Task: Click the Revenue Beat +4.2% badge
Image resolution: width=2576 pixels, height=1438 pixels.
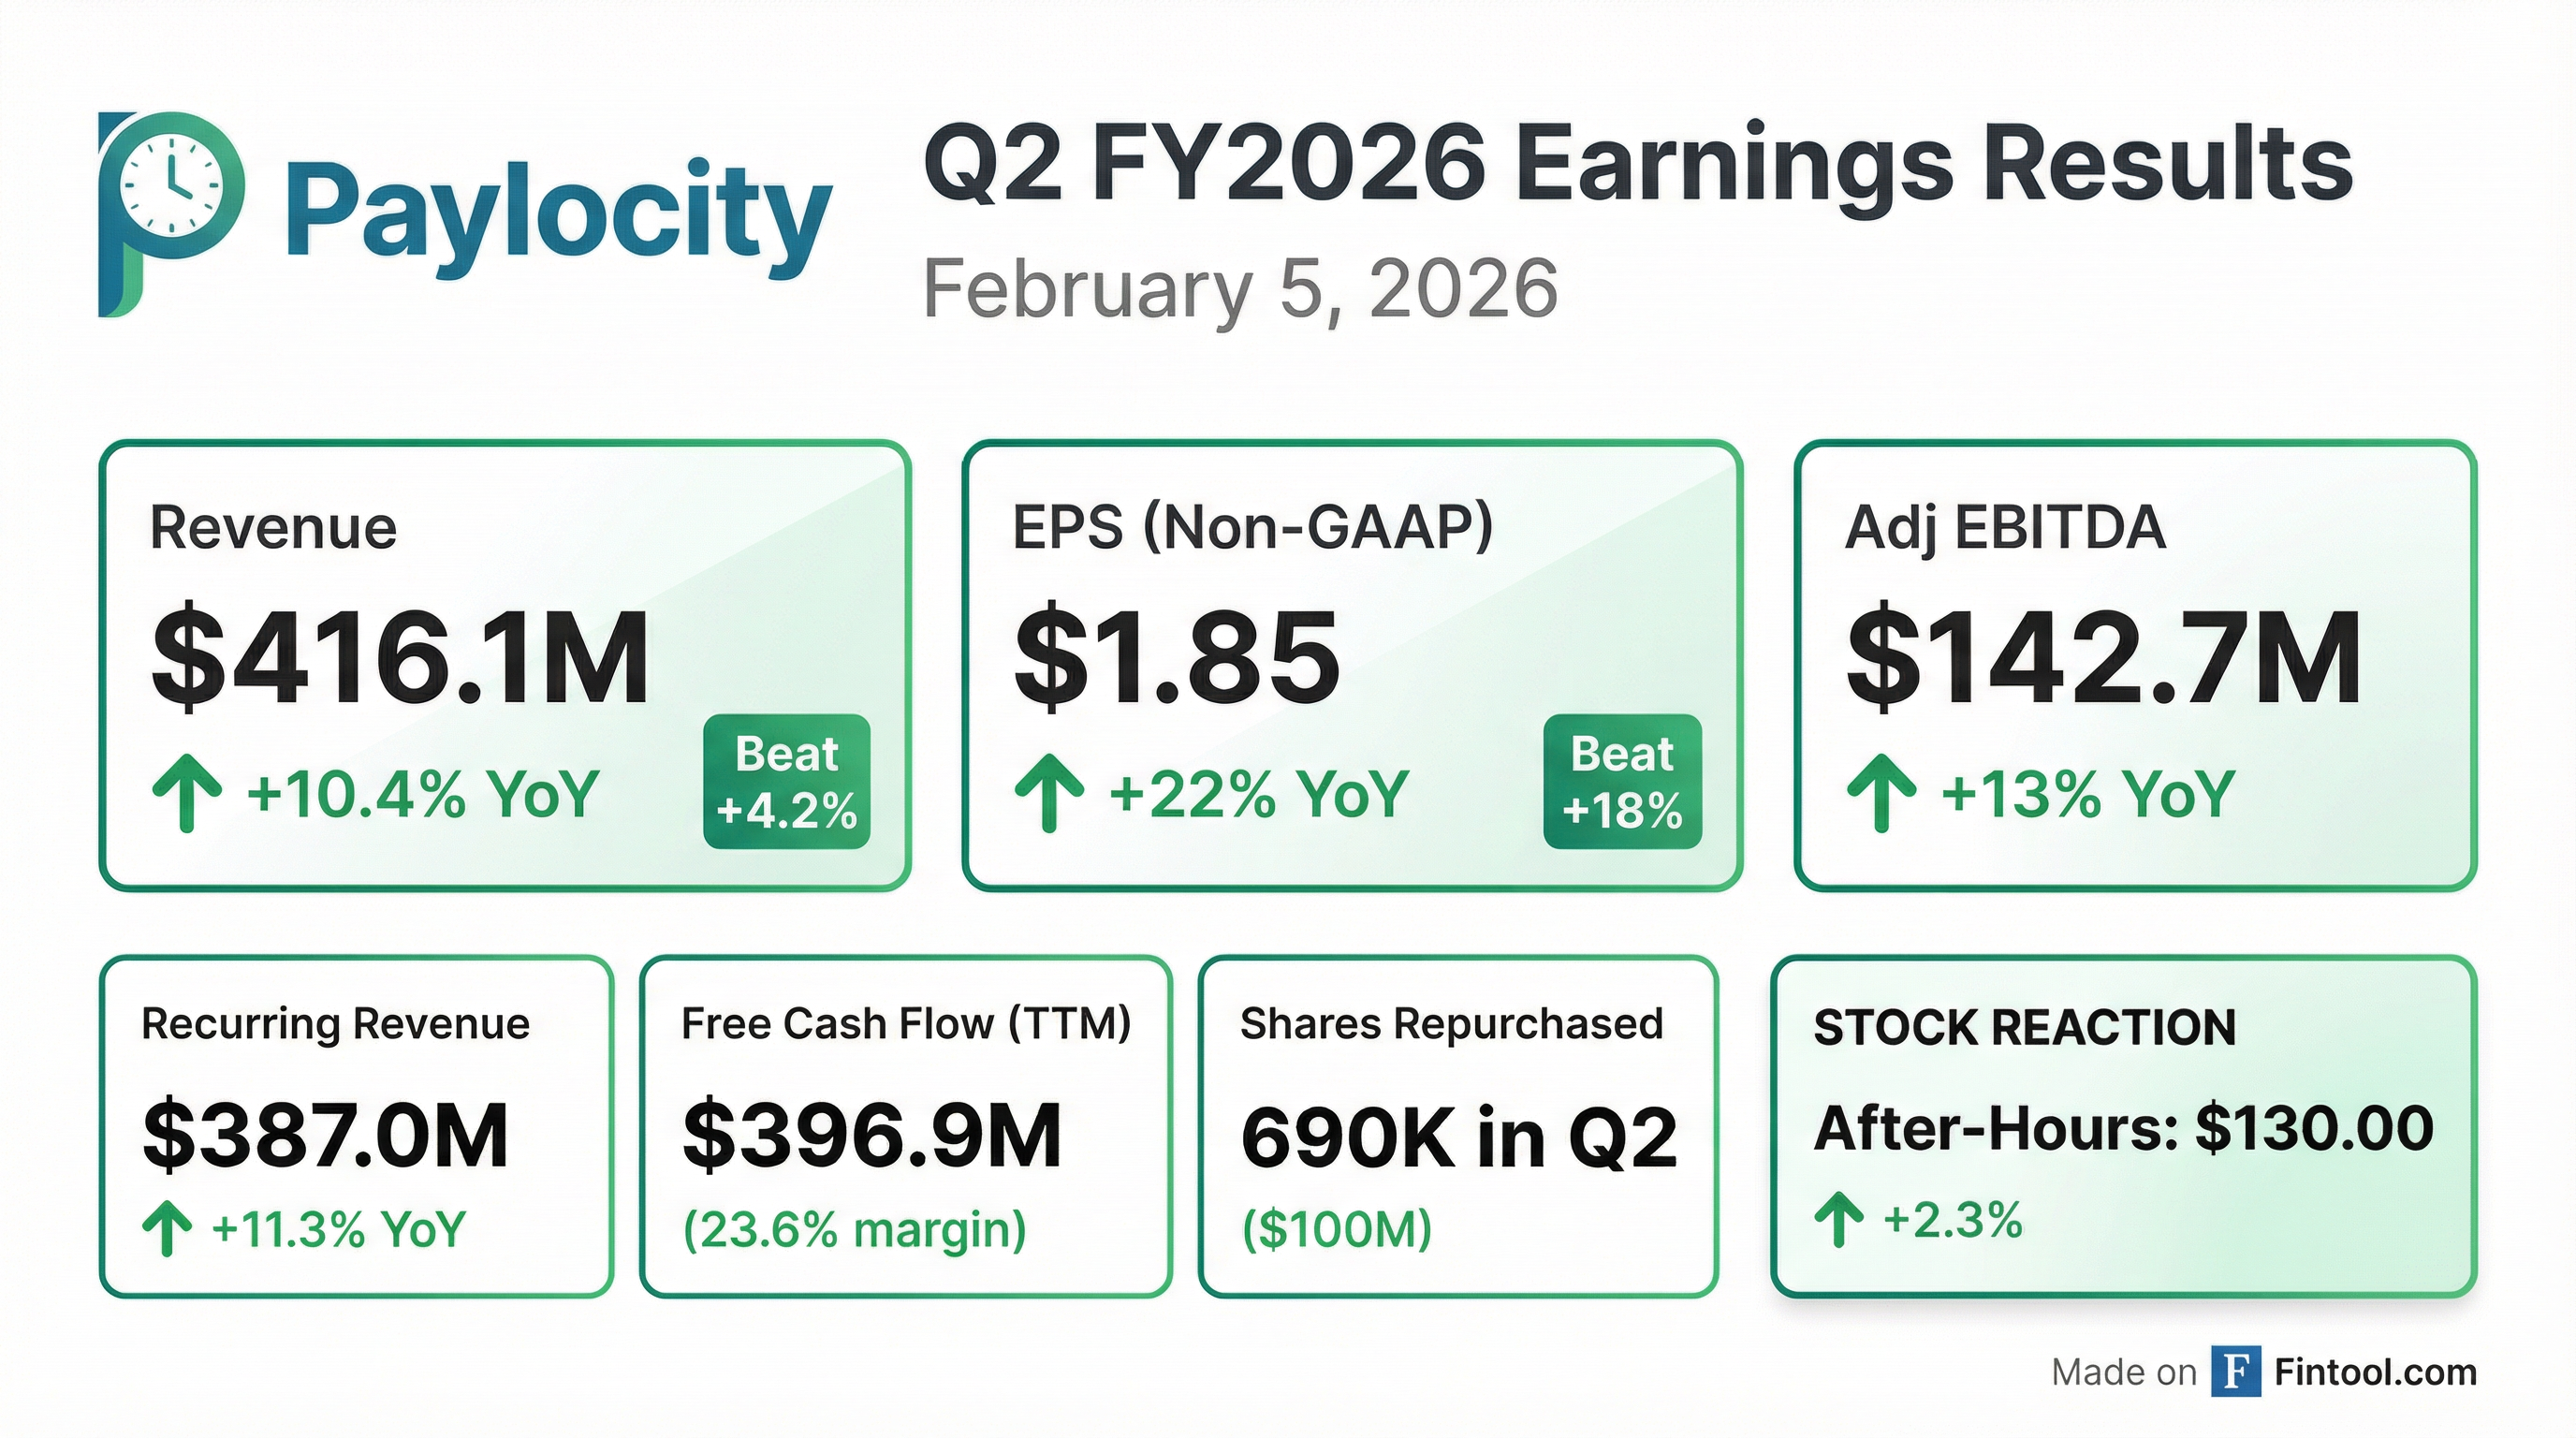Action: click(787, 782)
